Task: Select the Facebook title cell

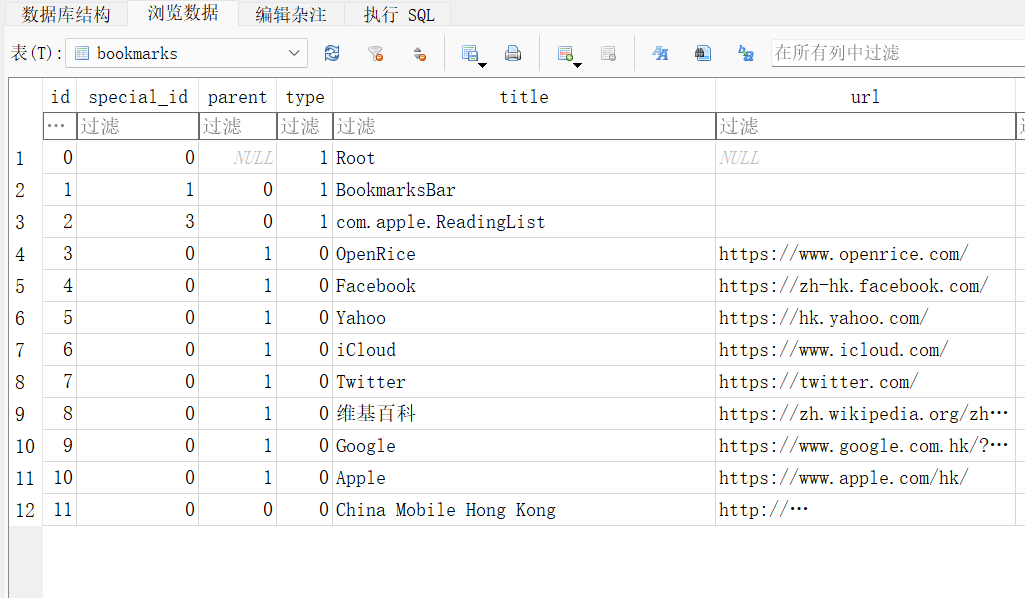Action: (524, 286)
